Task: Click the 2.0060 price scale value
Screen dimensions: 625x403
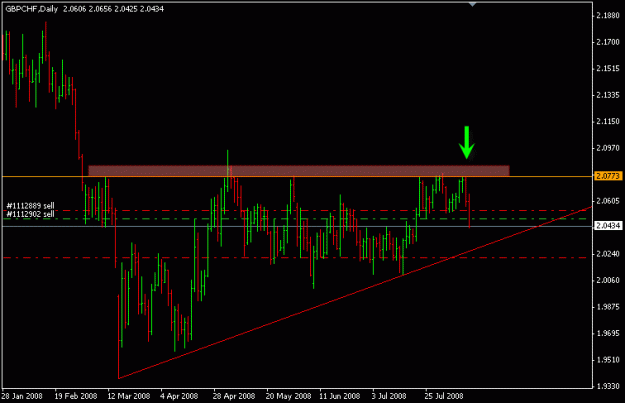Action: (x=608, y=280)
